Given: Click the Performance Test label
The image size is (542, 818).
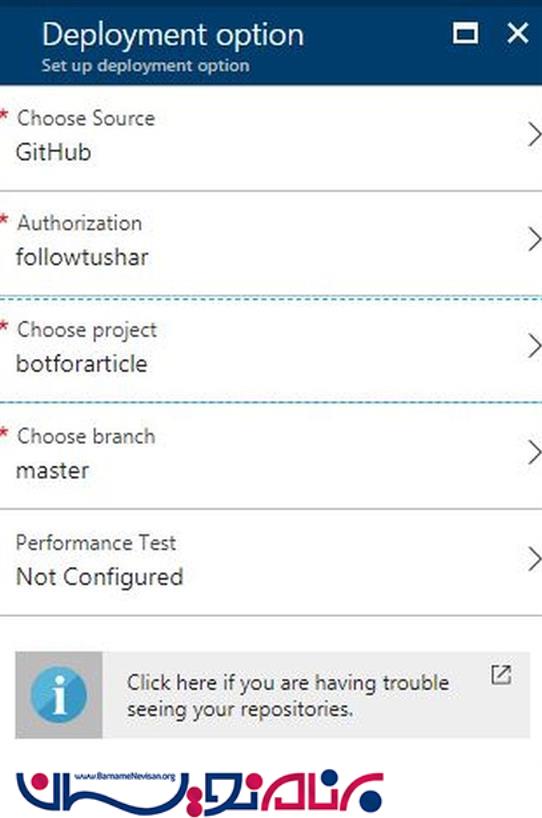Looking at the screenshot, I should (x=96, y=543).
